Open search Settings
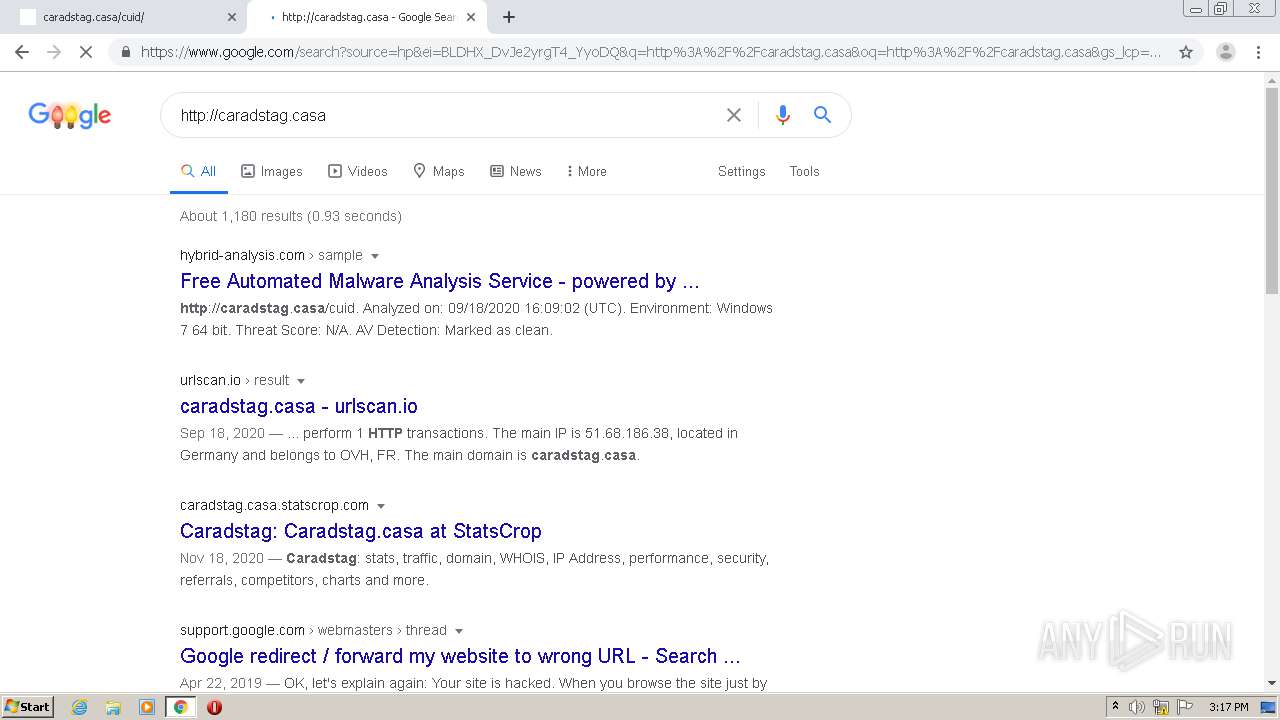 click(x=741, y=172)
